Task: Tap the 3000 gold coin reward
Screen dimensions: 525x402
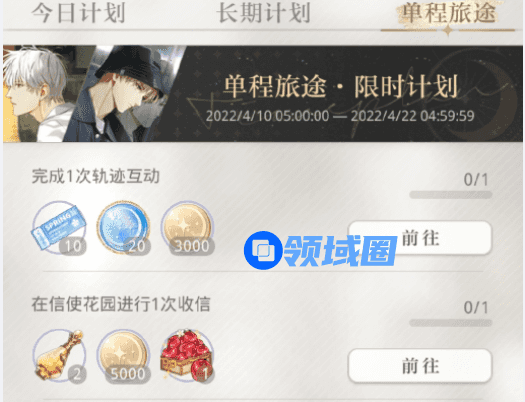Action: (x=188, y=228)
